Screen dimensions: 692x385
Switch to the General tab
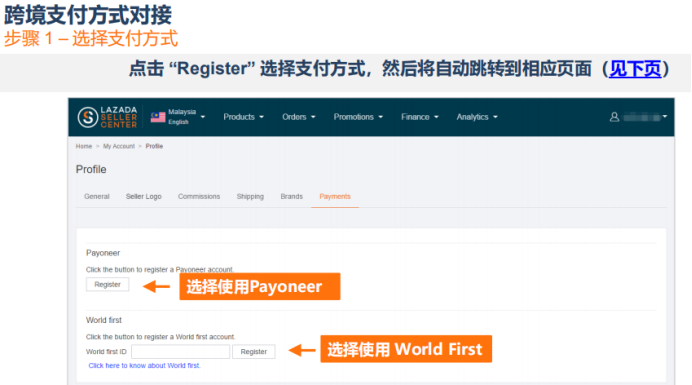[x=97, y=196]
